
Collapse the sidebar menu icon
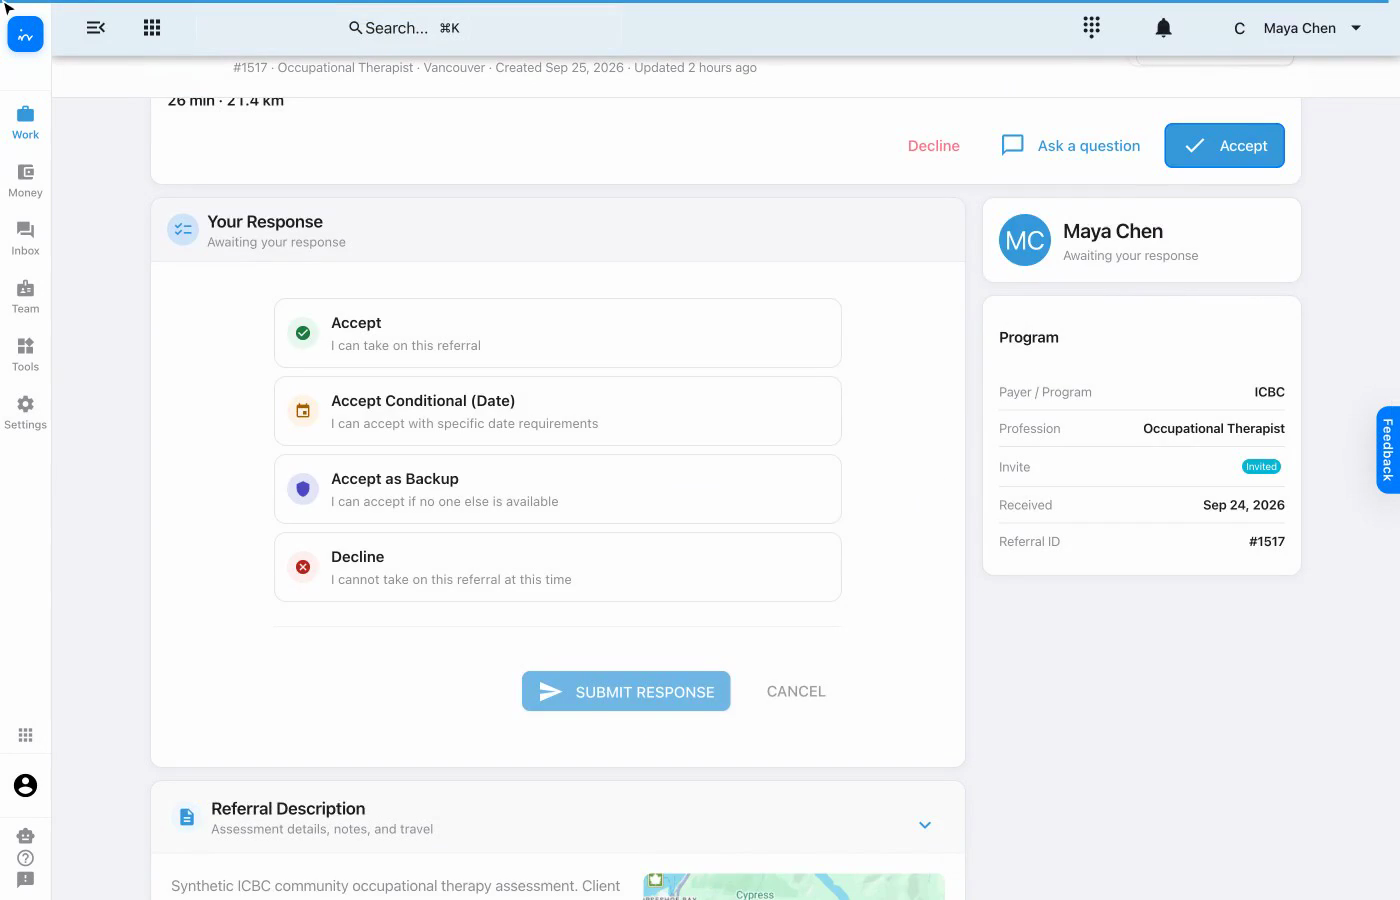pyautogui.click(x=96, y=28)
